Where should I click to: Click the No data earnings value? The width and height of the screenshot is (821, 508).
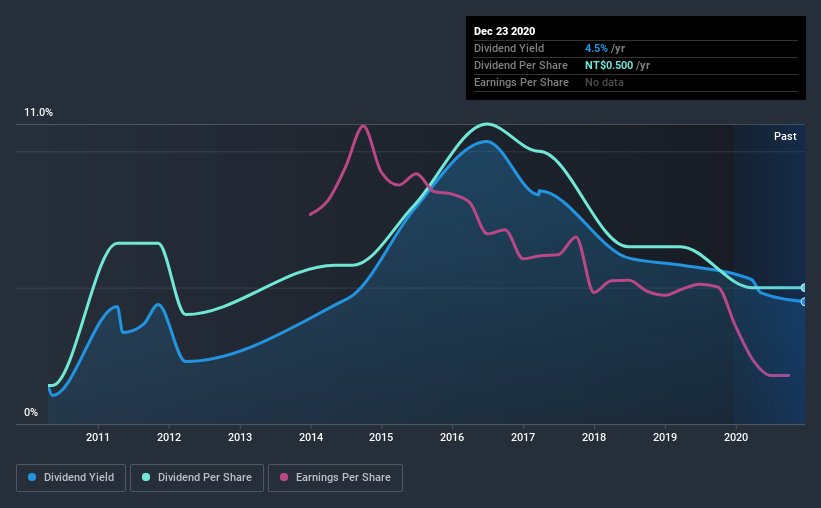point(604,82)
